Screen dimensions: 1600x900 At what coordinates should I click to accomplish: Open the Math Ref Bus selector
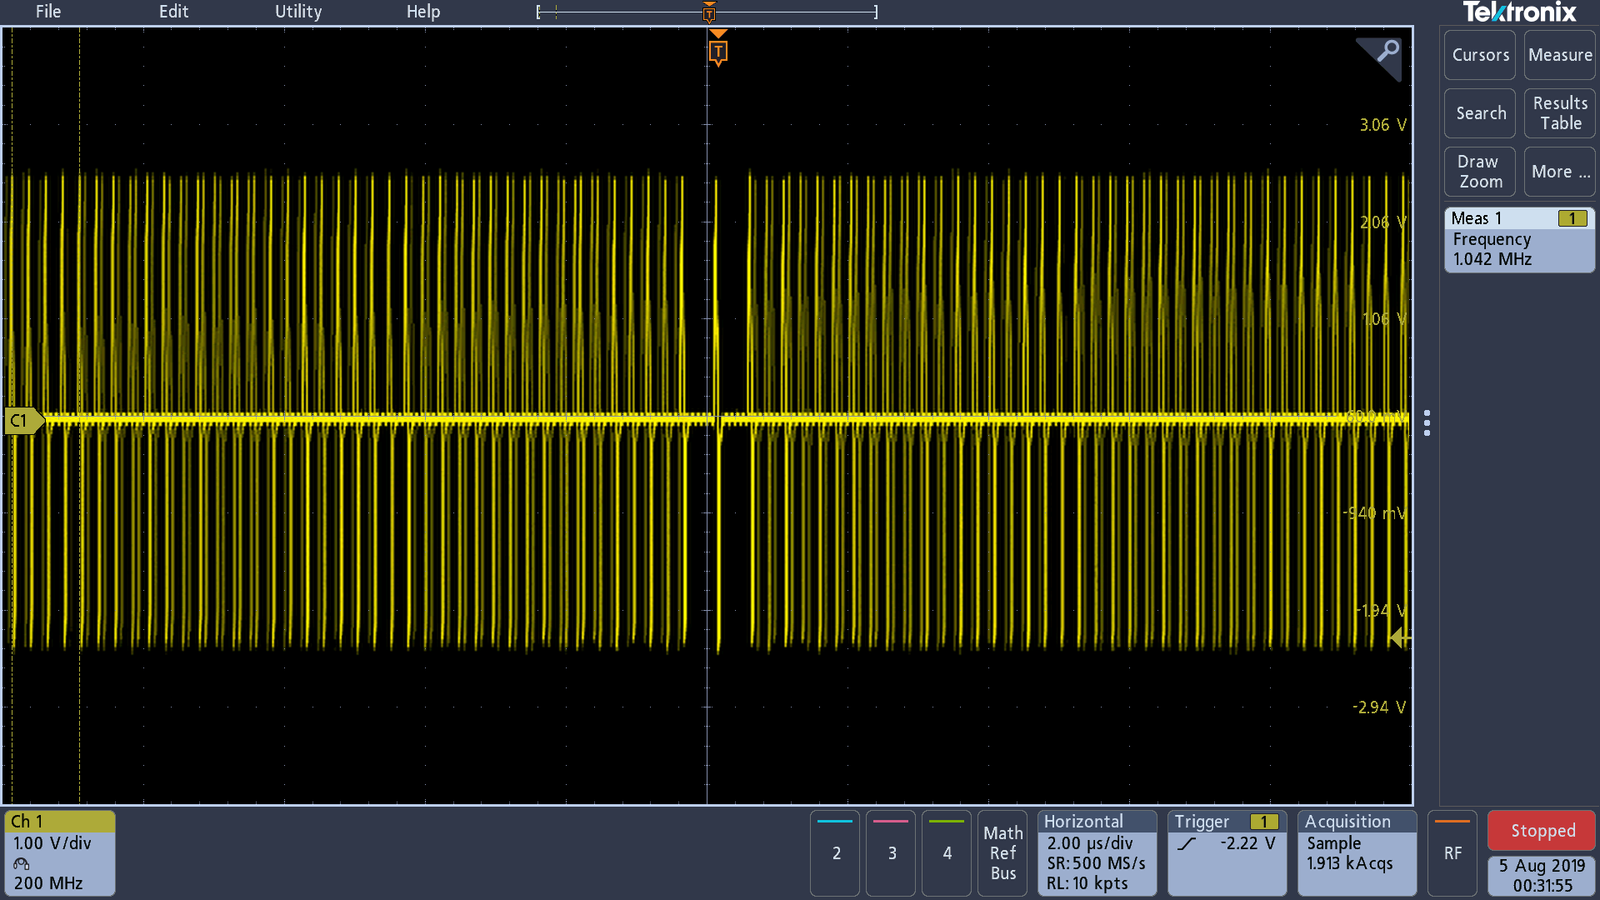(1003, 852)
